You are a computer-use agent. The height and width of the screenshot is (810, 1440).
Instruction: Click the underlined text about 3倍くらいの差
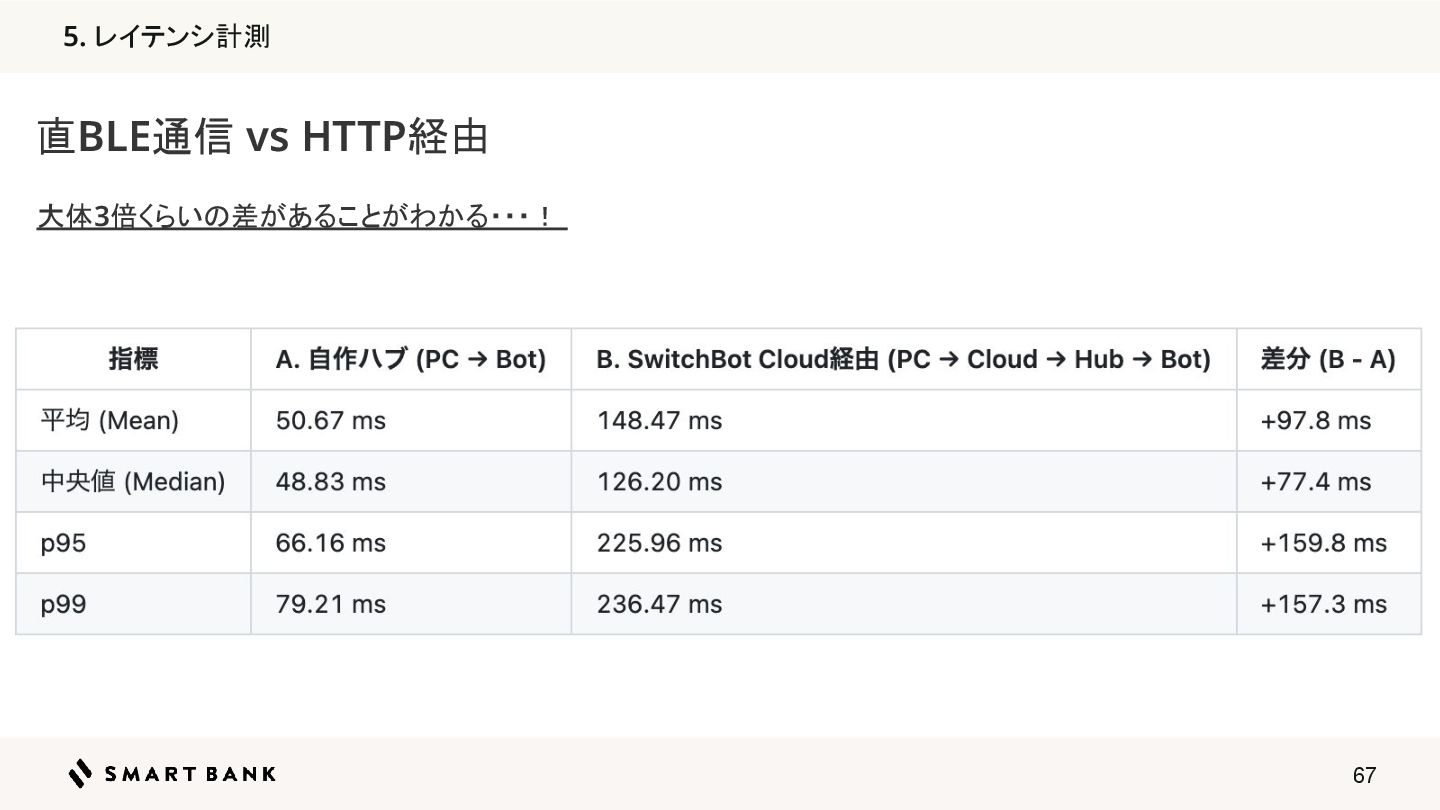[300, 216]
